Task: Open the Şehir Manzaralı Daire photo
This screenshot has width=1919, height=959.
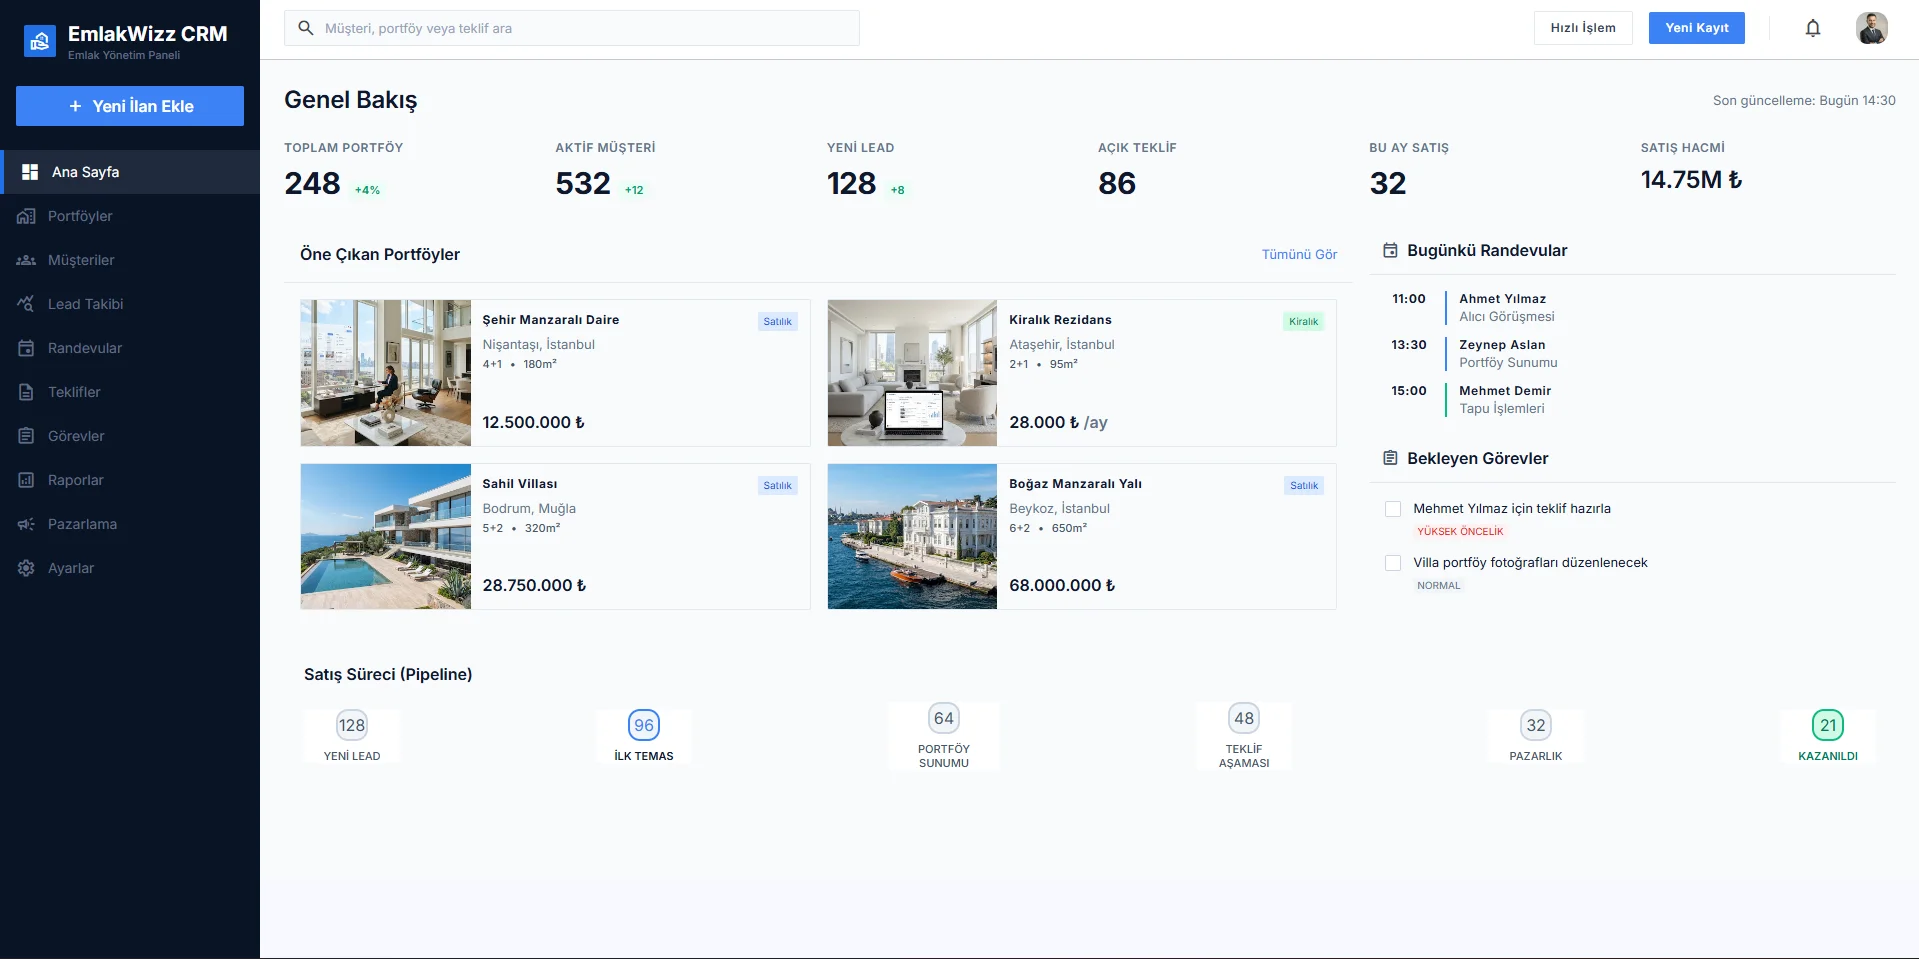Action: tap(386, 373)
